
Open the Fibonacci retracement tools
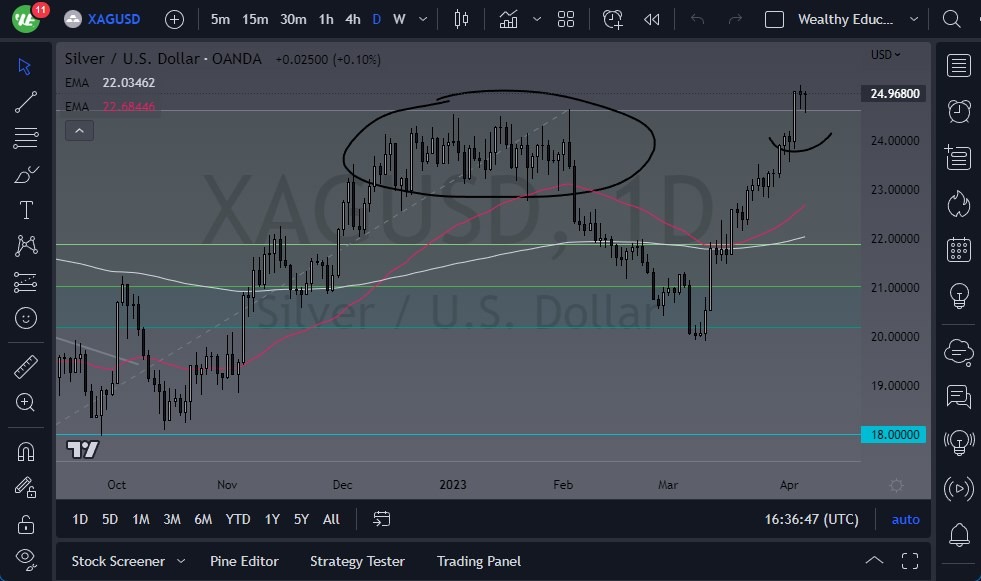(x=25, y=138)
